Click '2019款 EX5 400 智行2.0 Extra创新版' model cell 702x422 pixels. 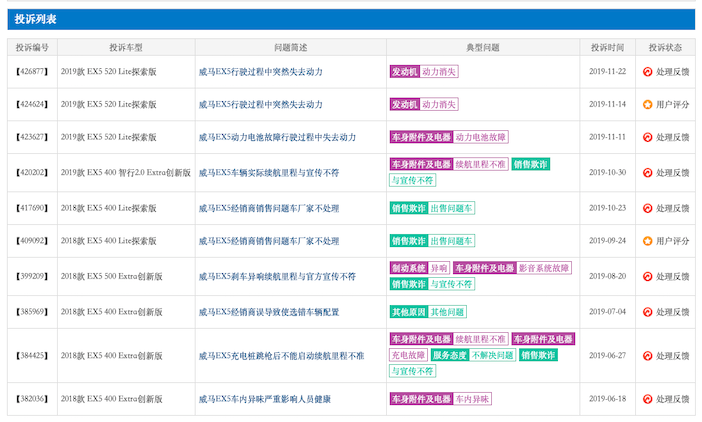coord(126,173)
